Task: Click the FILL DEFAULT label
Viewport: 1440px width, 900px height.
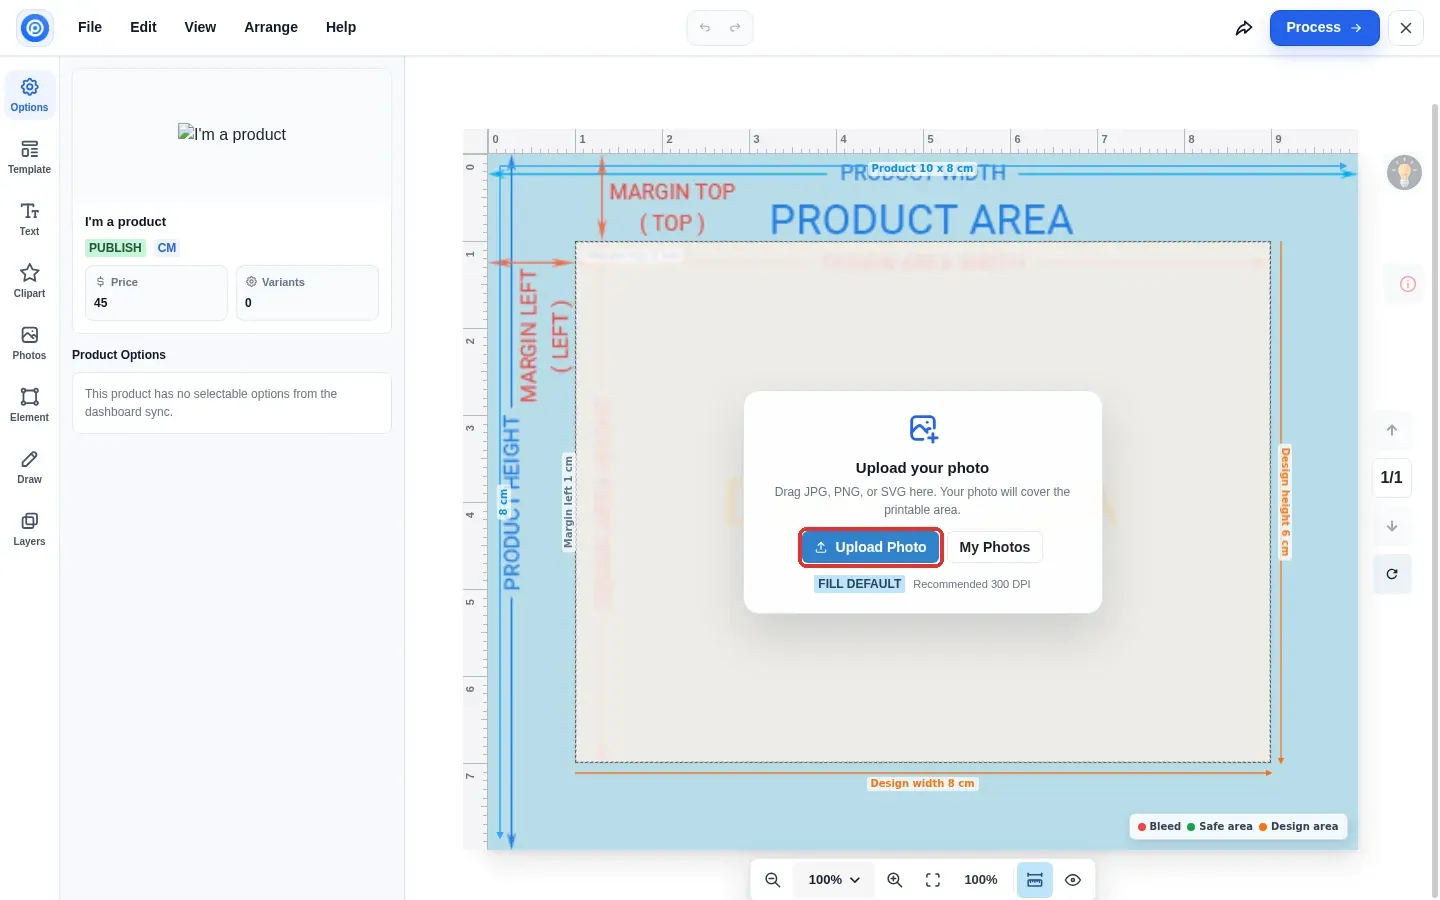Action: (860, 584)
